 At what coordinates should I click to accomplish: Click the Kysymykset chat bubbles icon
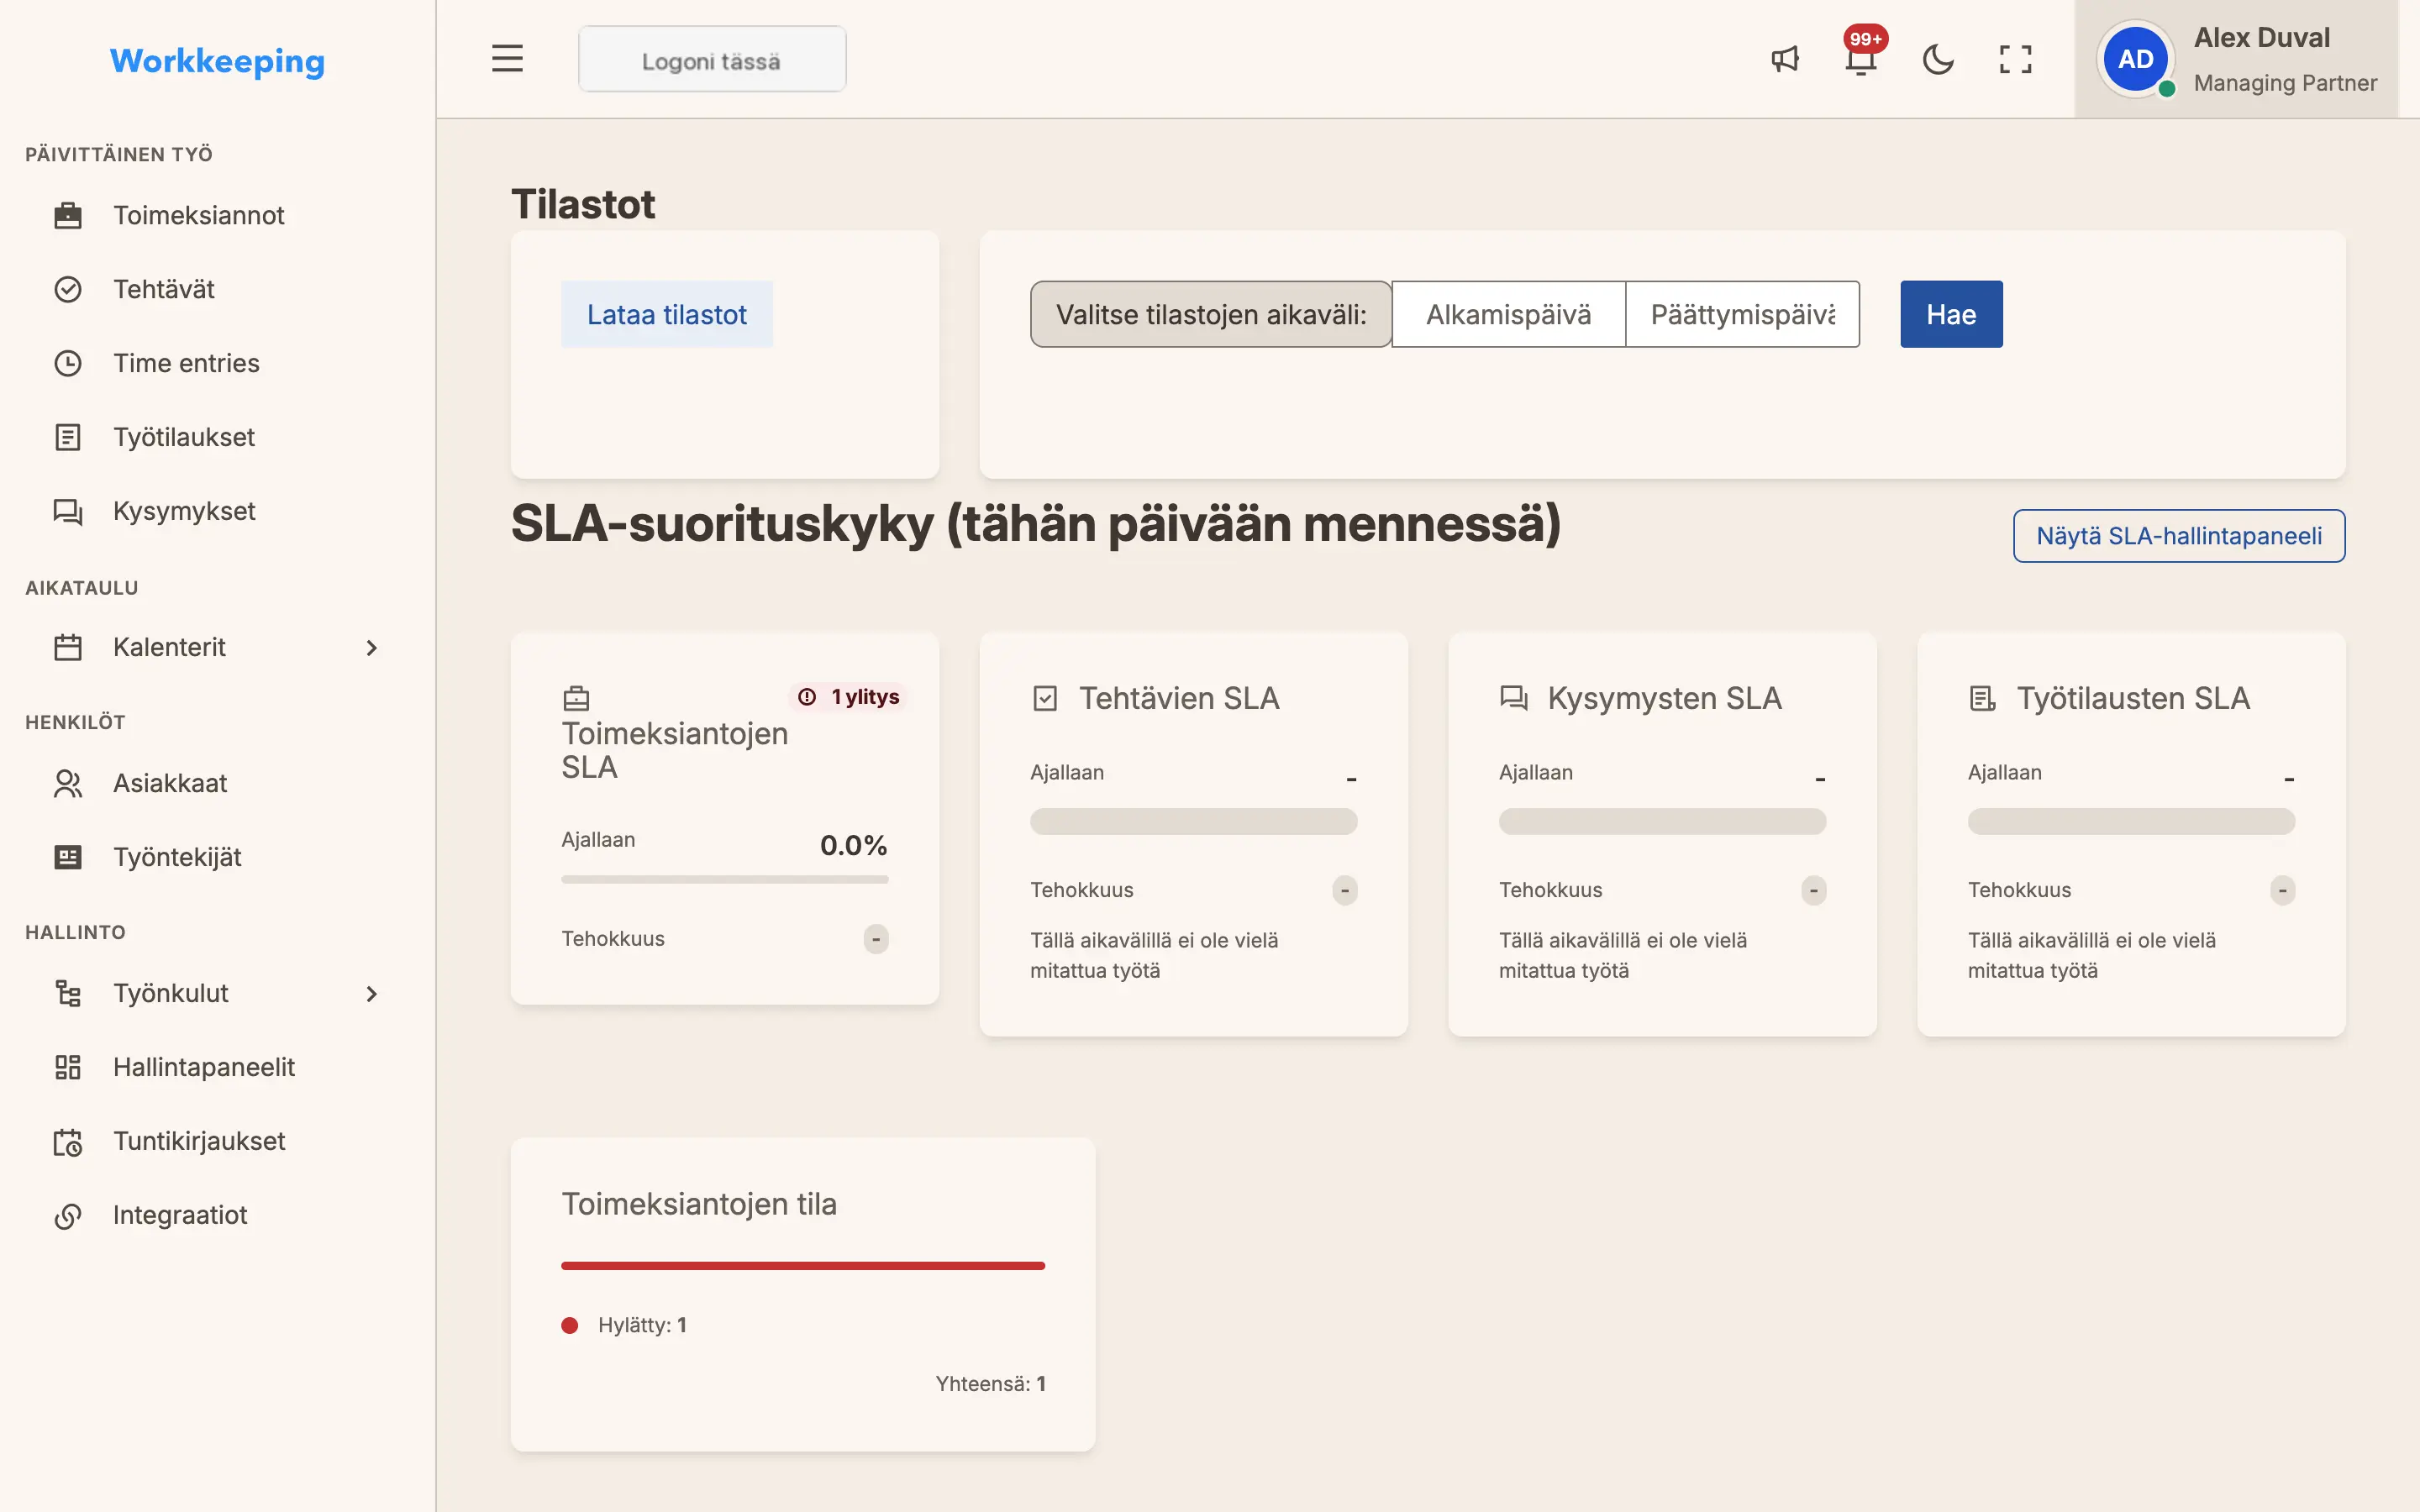tap(68, 511)
